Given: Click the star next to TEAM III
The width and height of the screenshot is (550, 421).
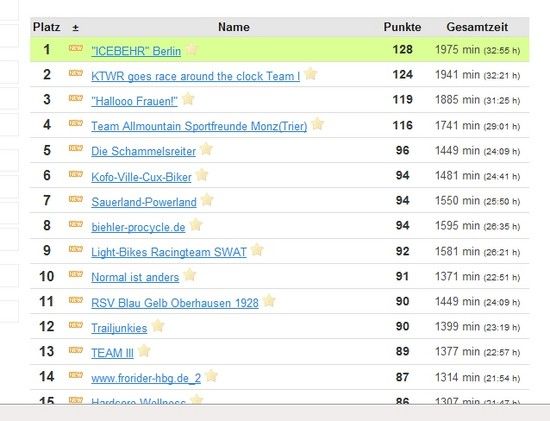Looking at the screenshot, I should [144, 351].
